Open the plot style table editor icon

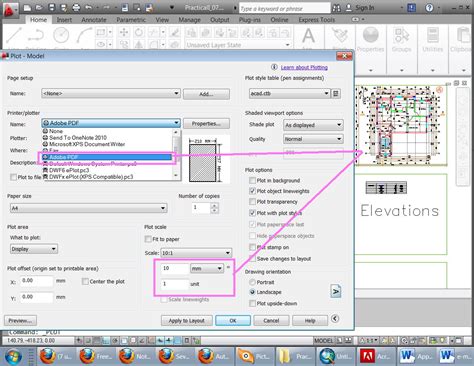[336, 94]
